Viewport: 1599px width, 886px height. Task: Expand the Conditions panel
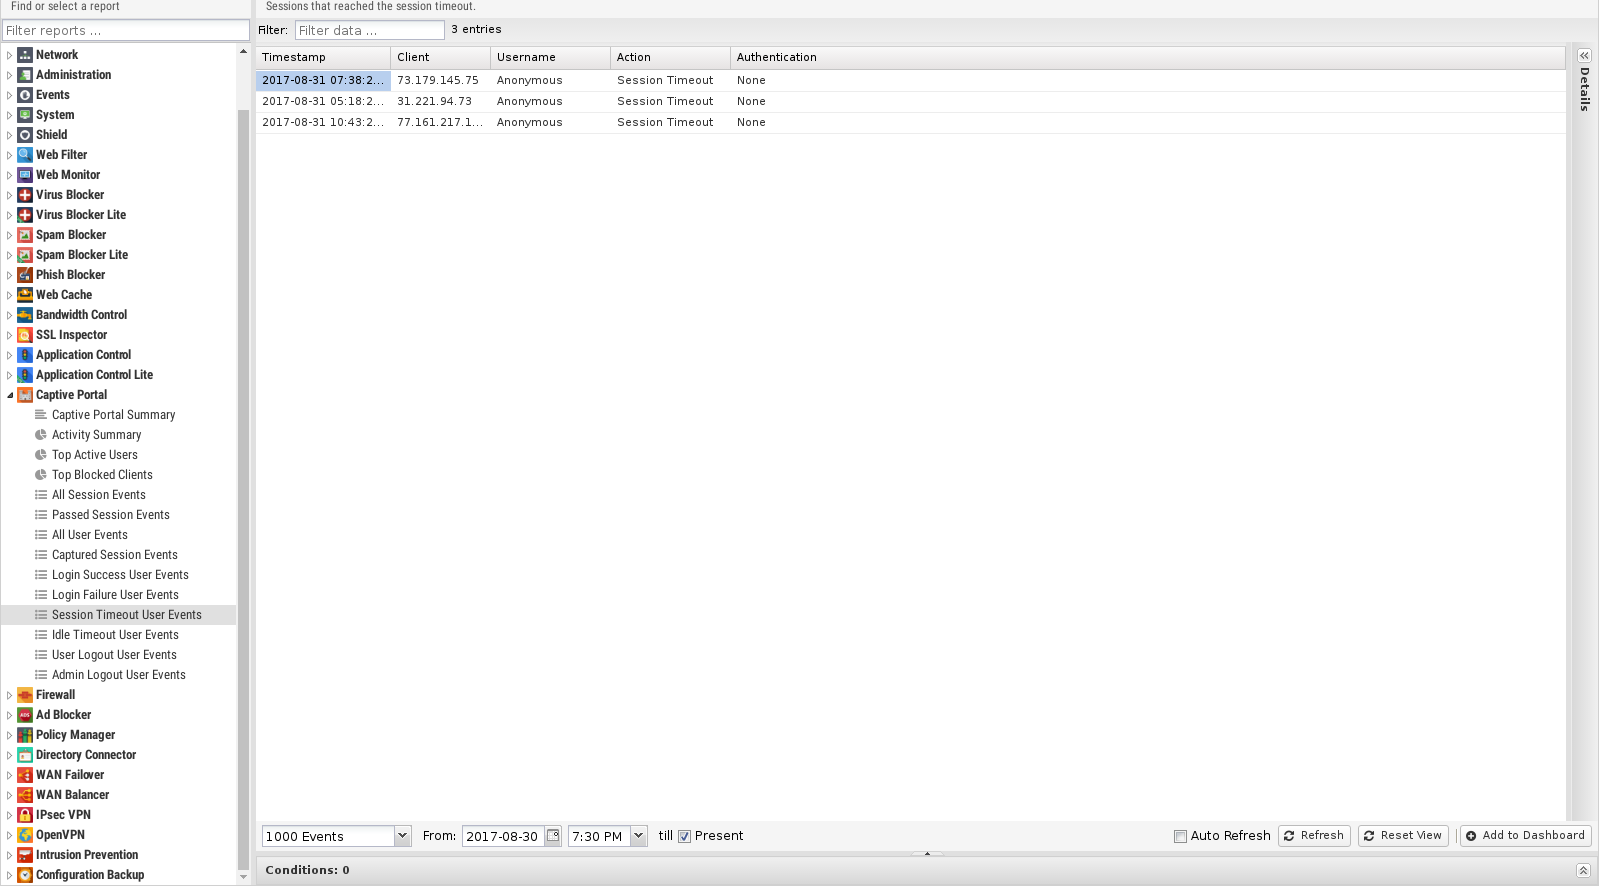[1583, 870]
